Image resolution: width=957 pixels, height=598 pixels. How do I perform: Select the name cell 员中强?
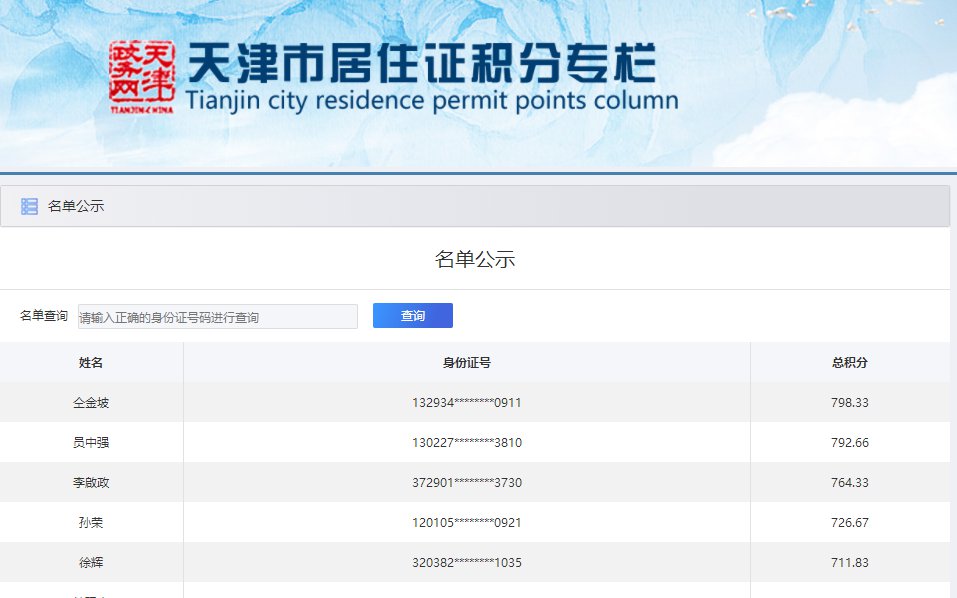[x=91, y=443]
